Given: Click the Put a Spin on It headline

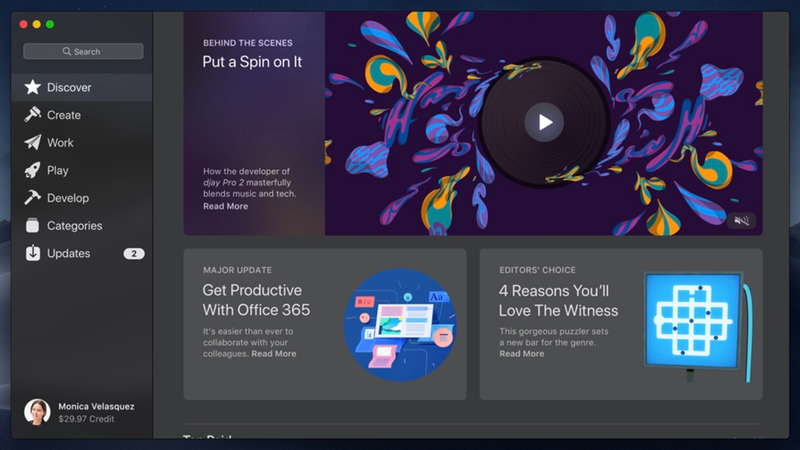Looking at the screenshot, I should tap(252, 62).
